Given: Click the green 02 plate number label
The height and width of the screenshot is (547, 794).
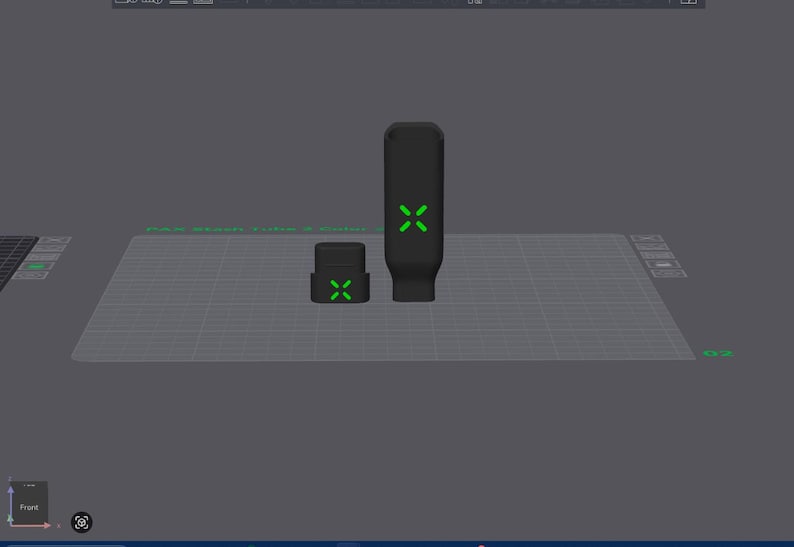Looking at the screenshot, I should [718, 353].
